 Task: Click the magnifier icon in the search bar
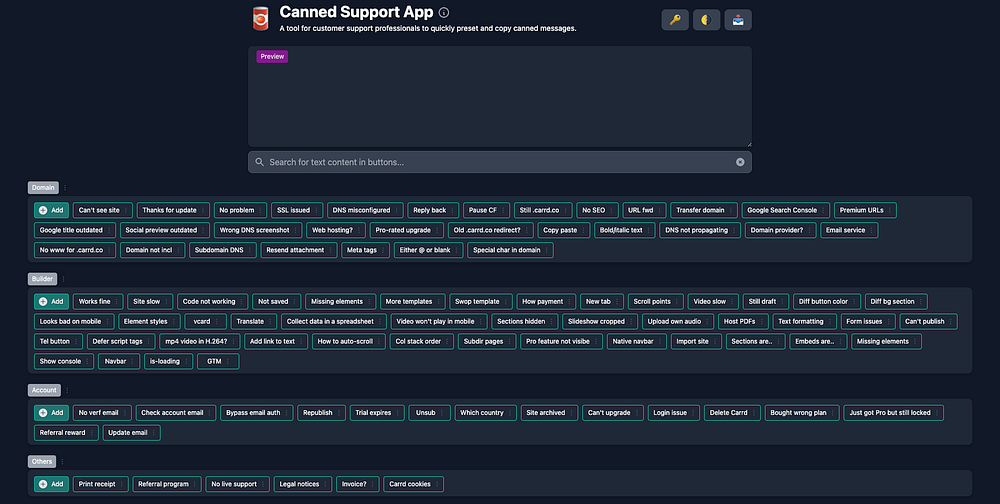coord(260,162)
